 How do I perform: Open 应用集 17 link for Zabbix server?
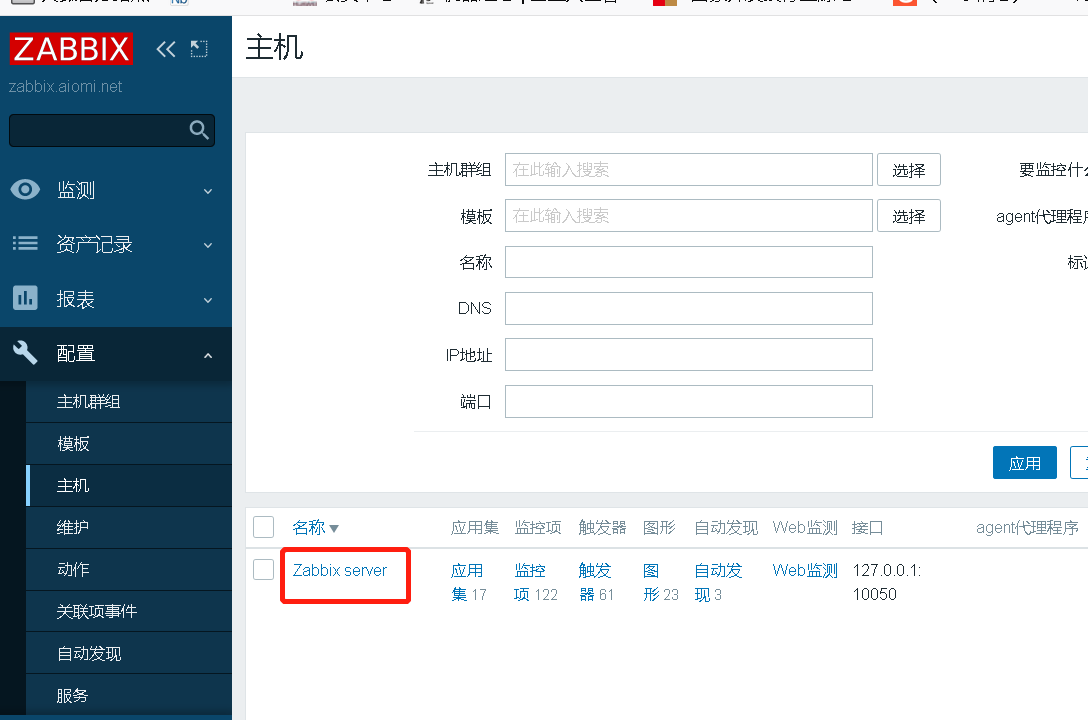coord(468,583)
